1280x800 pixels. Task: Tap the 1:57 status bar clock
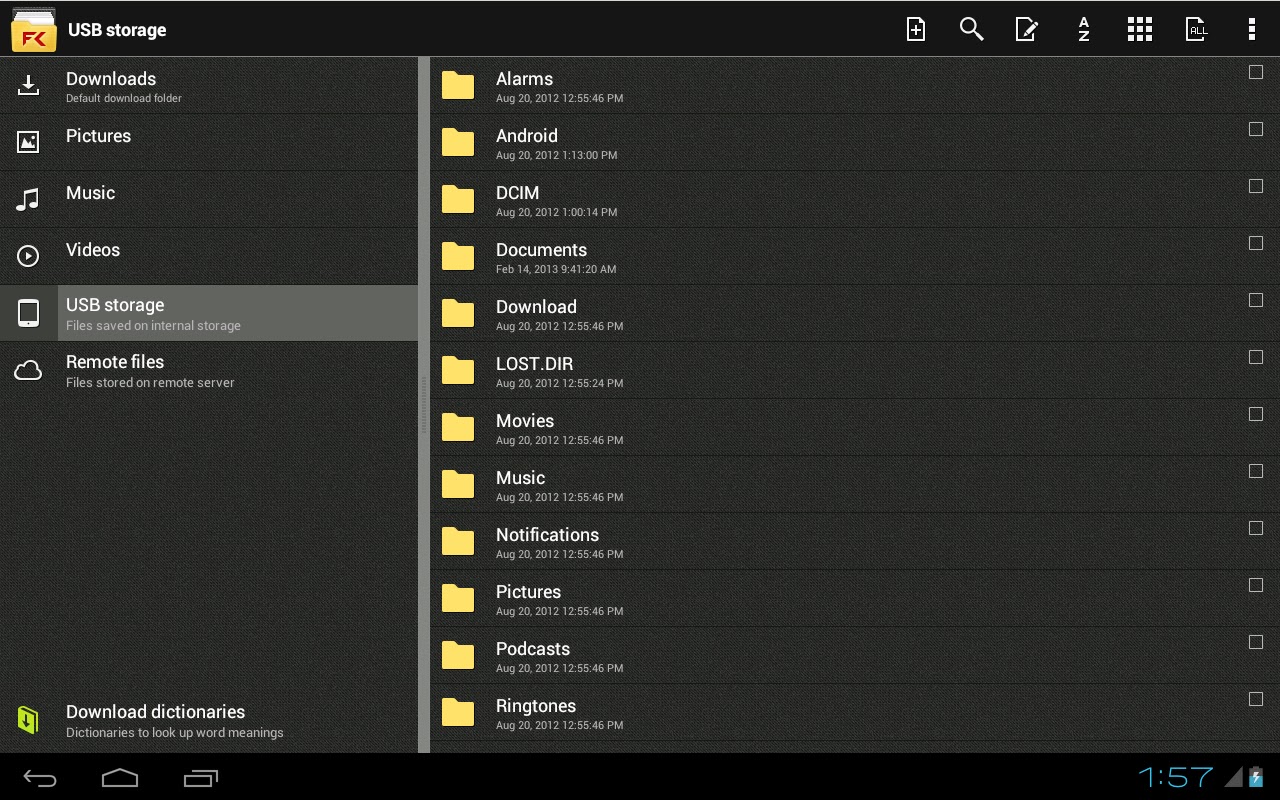point(1175,777)
